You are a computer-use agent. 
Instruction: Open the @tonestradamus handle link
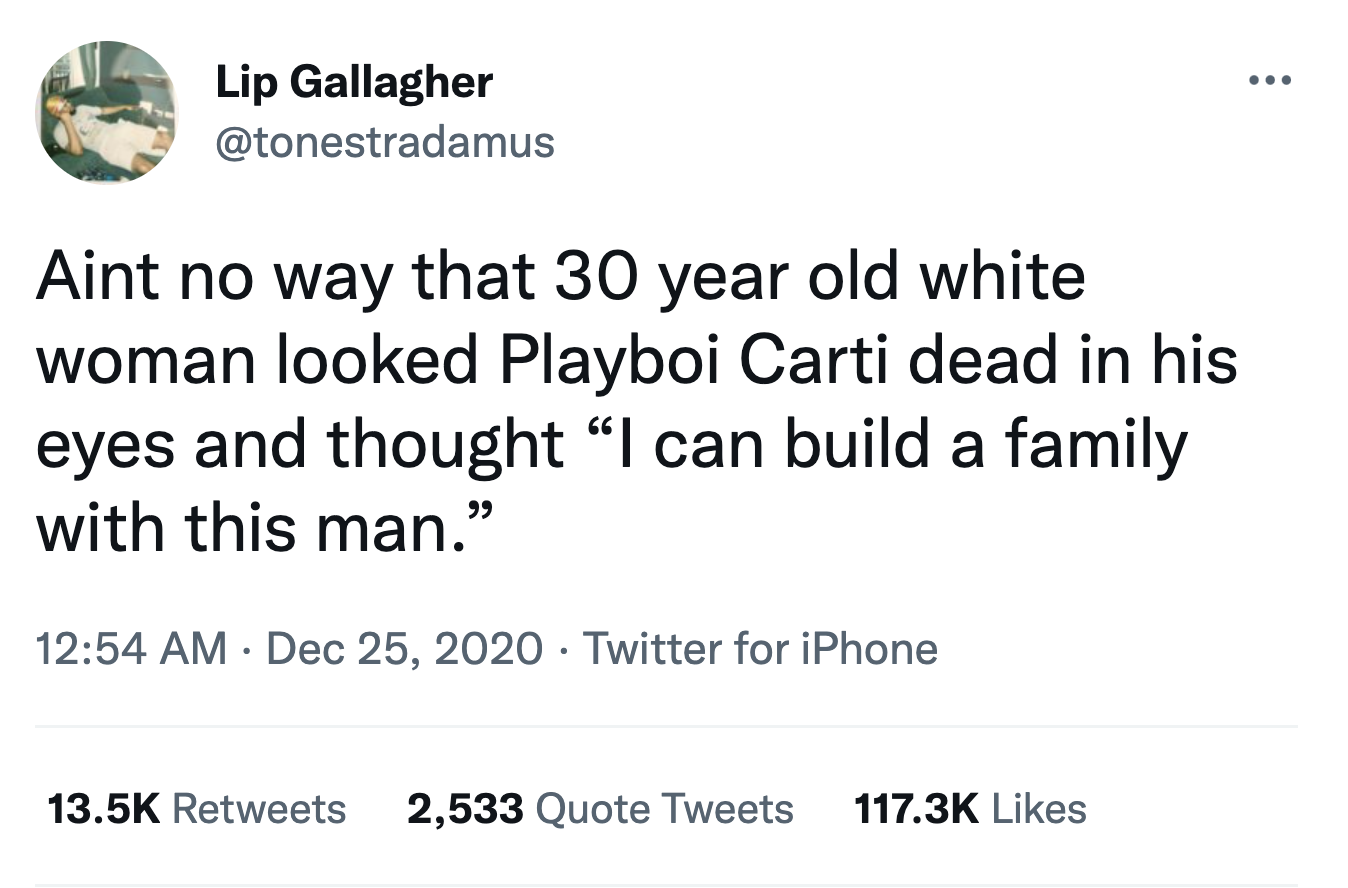coord(385,143)
